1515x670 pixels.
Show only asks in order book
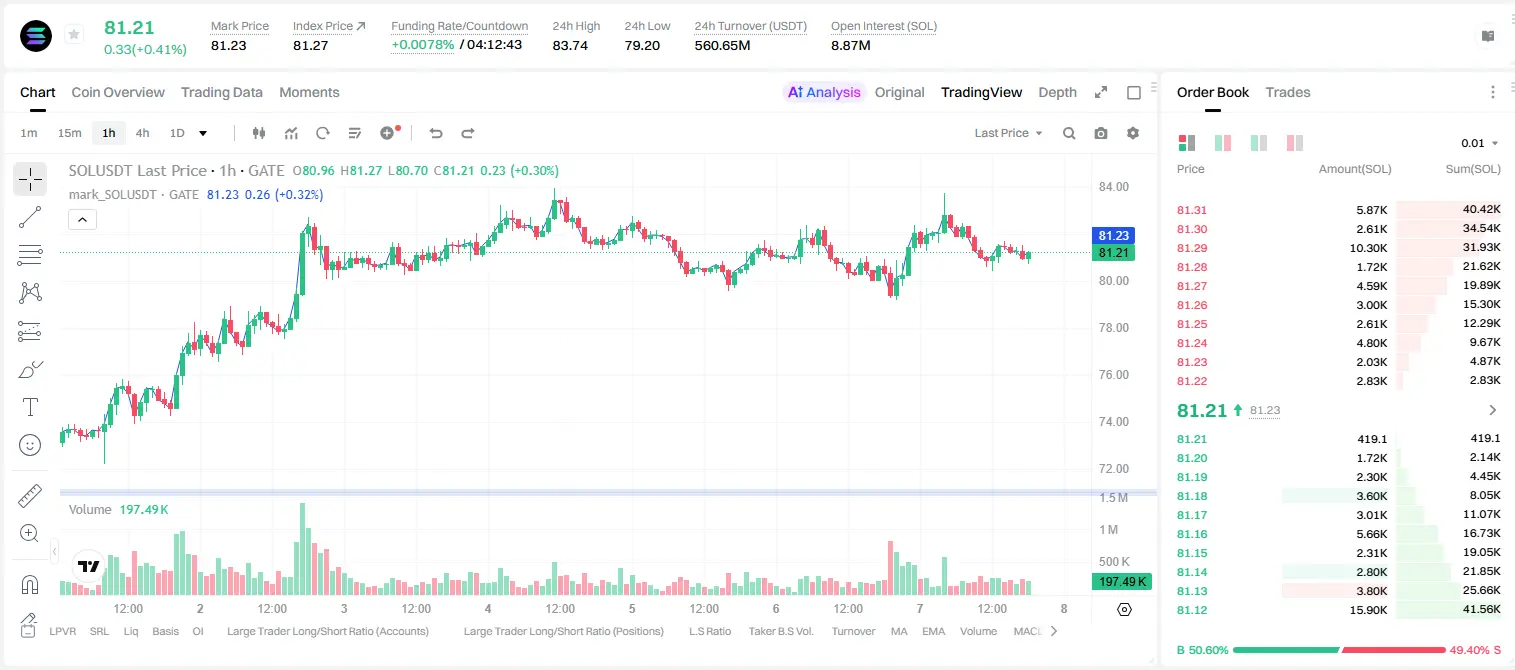[1294, 143]
